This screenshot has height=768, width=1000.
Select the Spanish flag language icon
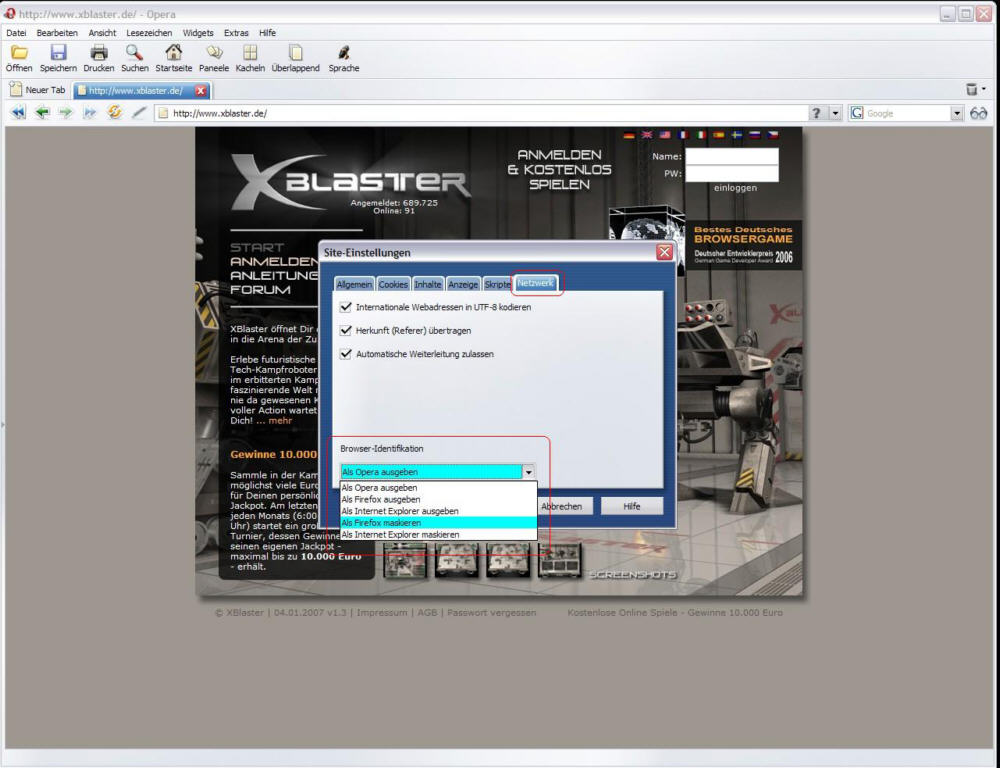[x=719, y=135]
